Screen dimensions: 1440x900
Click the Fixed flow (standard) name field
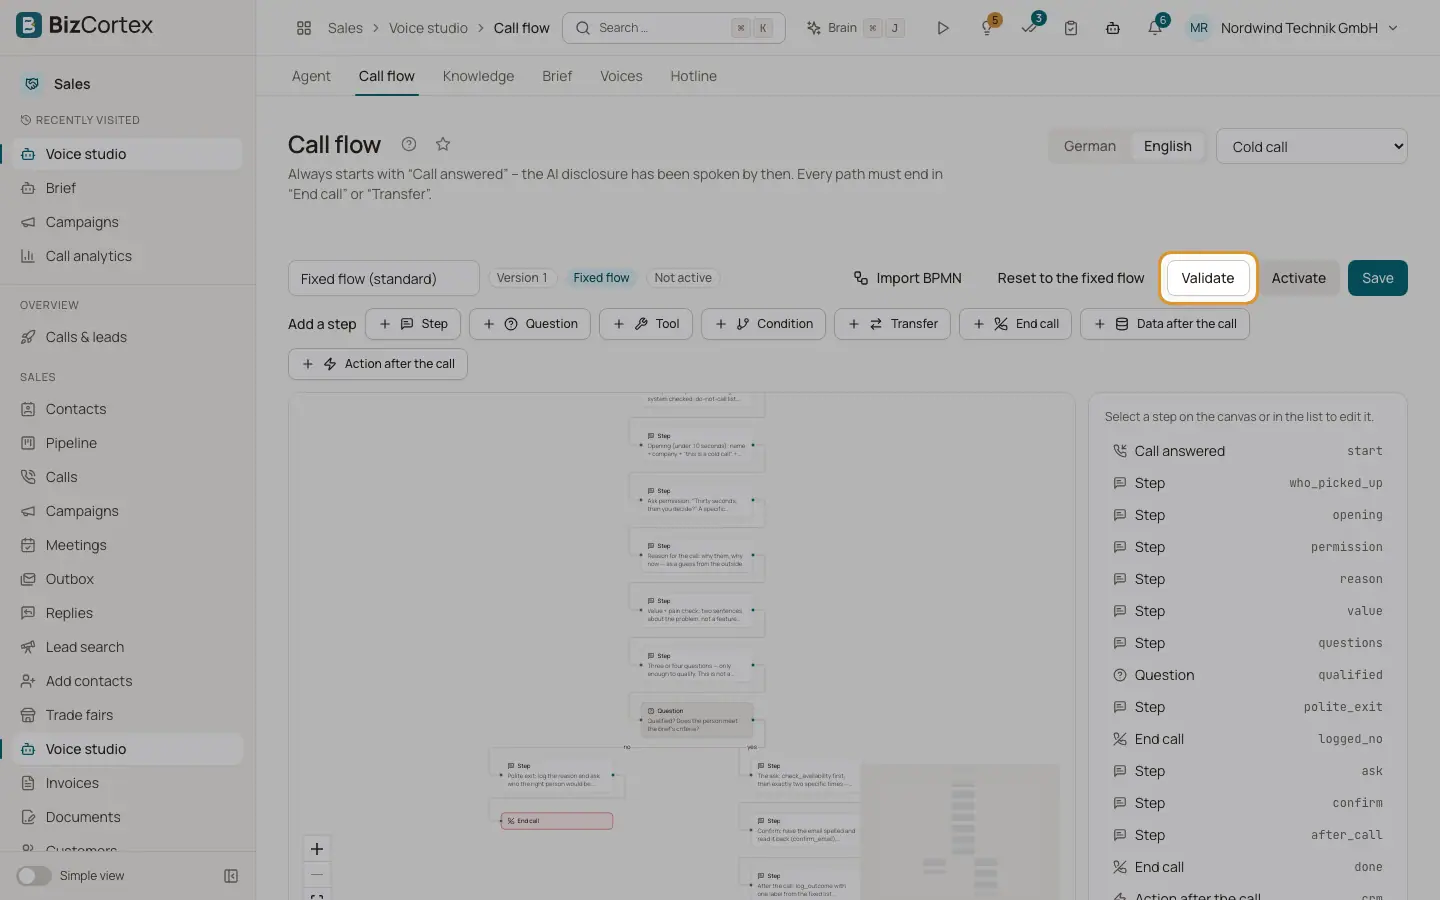pyautogui.click(x=384, y=278)
